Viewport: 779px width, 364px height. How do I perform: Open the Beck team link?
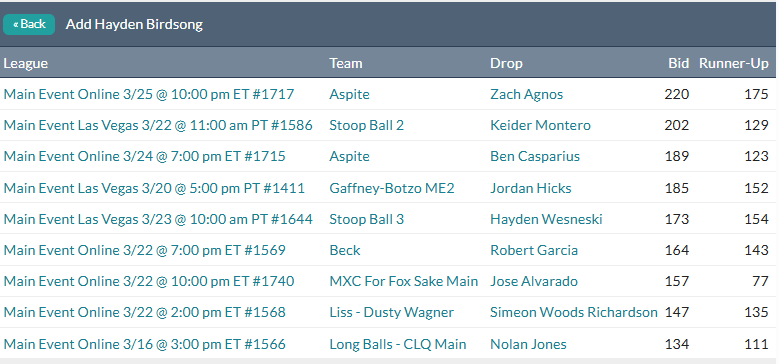(345, 250)
